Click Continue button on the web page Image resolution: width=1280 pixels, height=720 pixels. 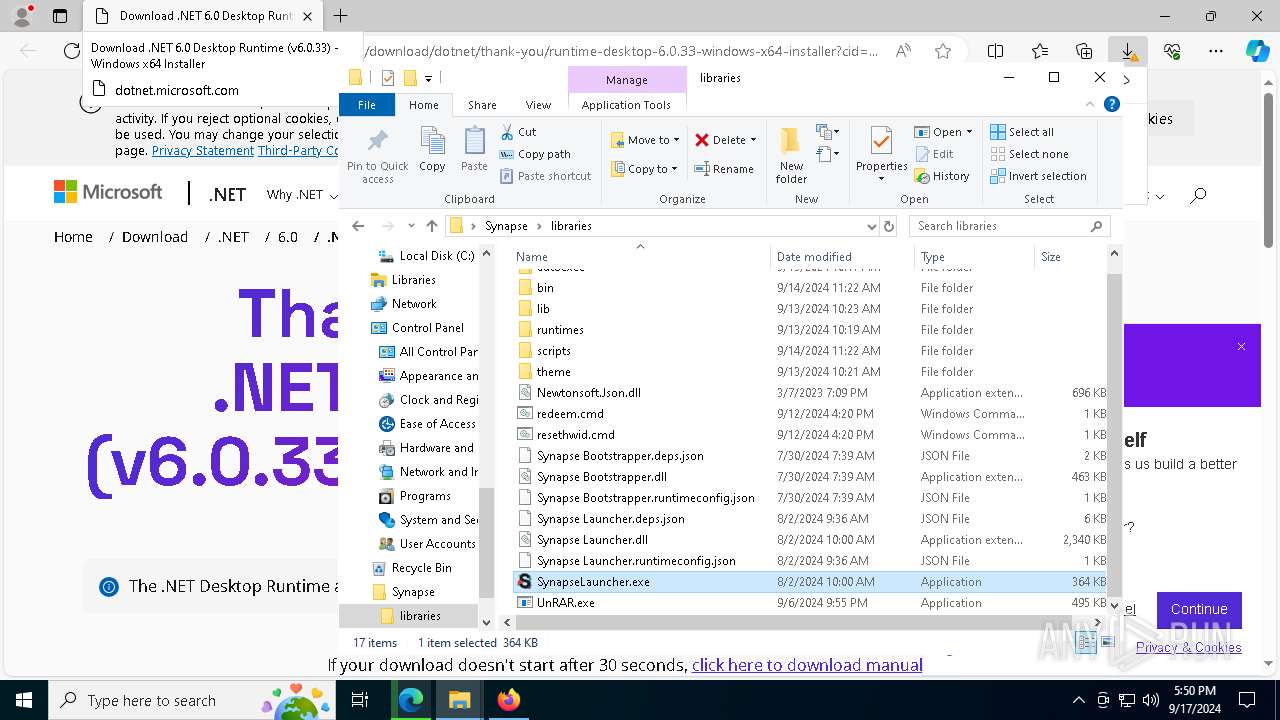click(1199, 609)
